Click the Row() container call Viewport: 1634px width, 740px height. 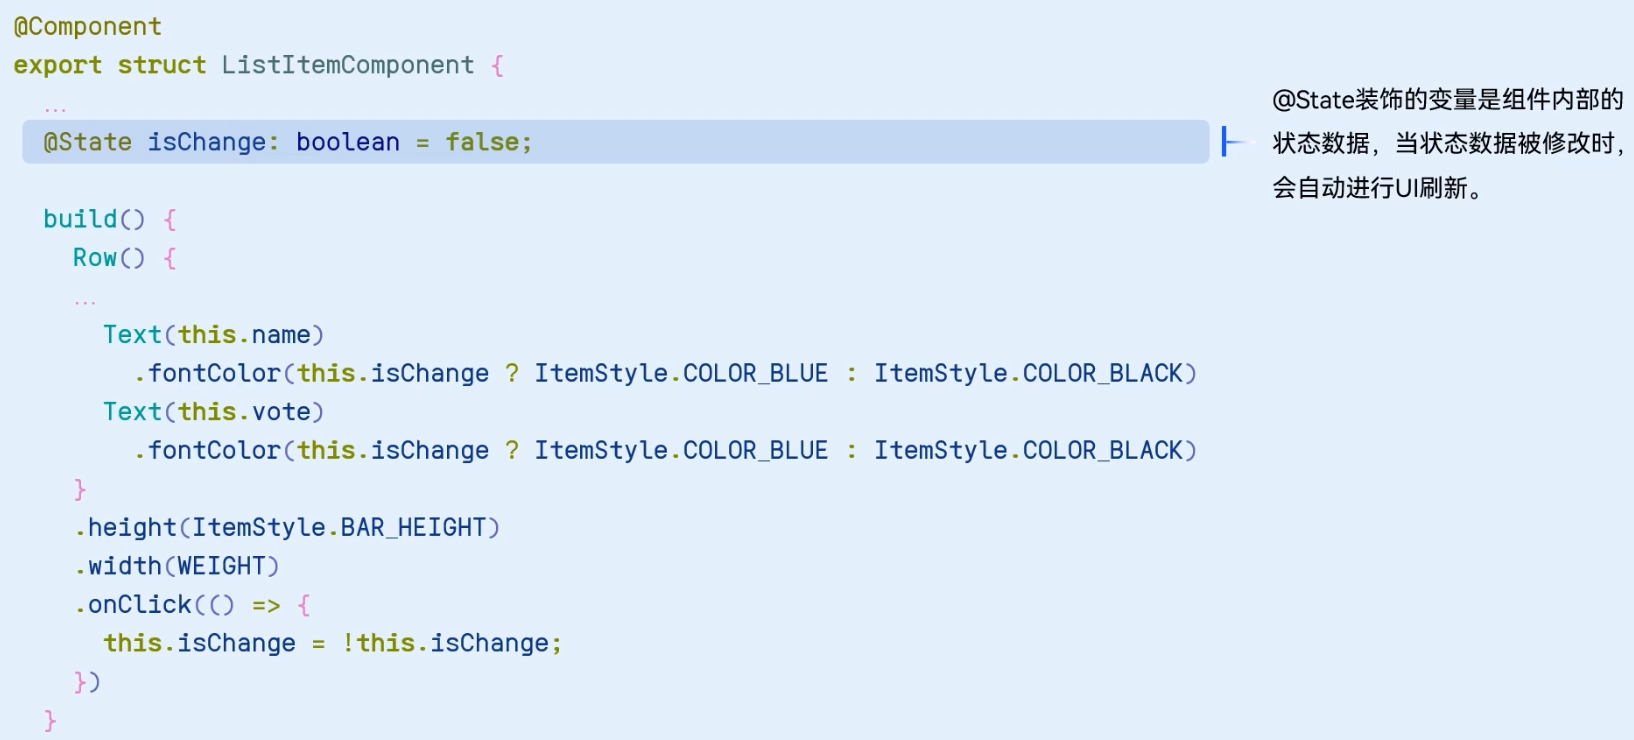(109, 258)
